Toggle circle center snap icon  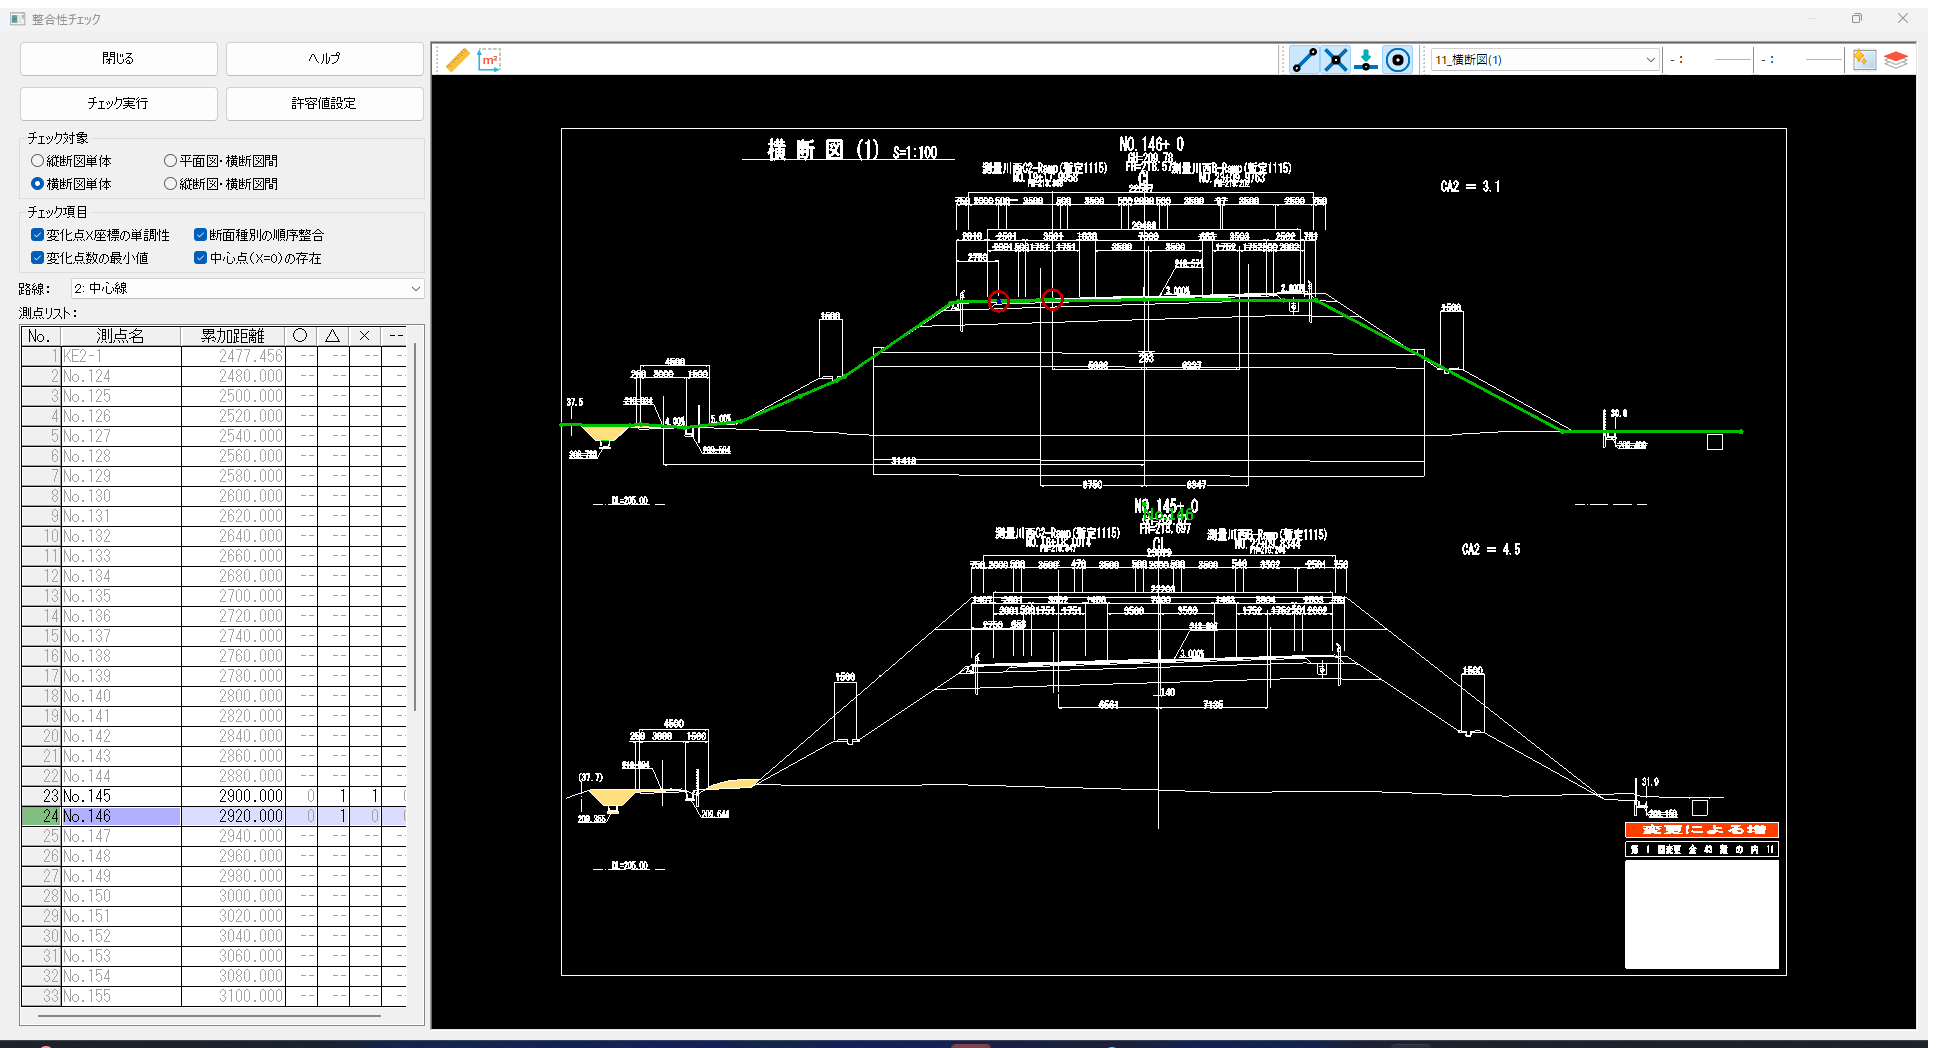pyautogui.click(x=1398, y=60)
